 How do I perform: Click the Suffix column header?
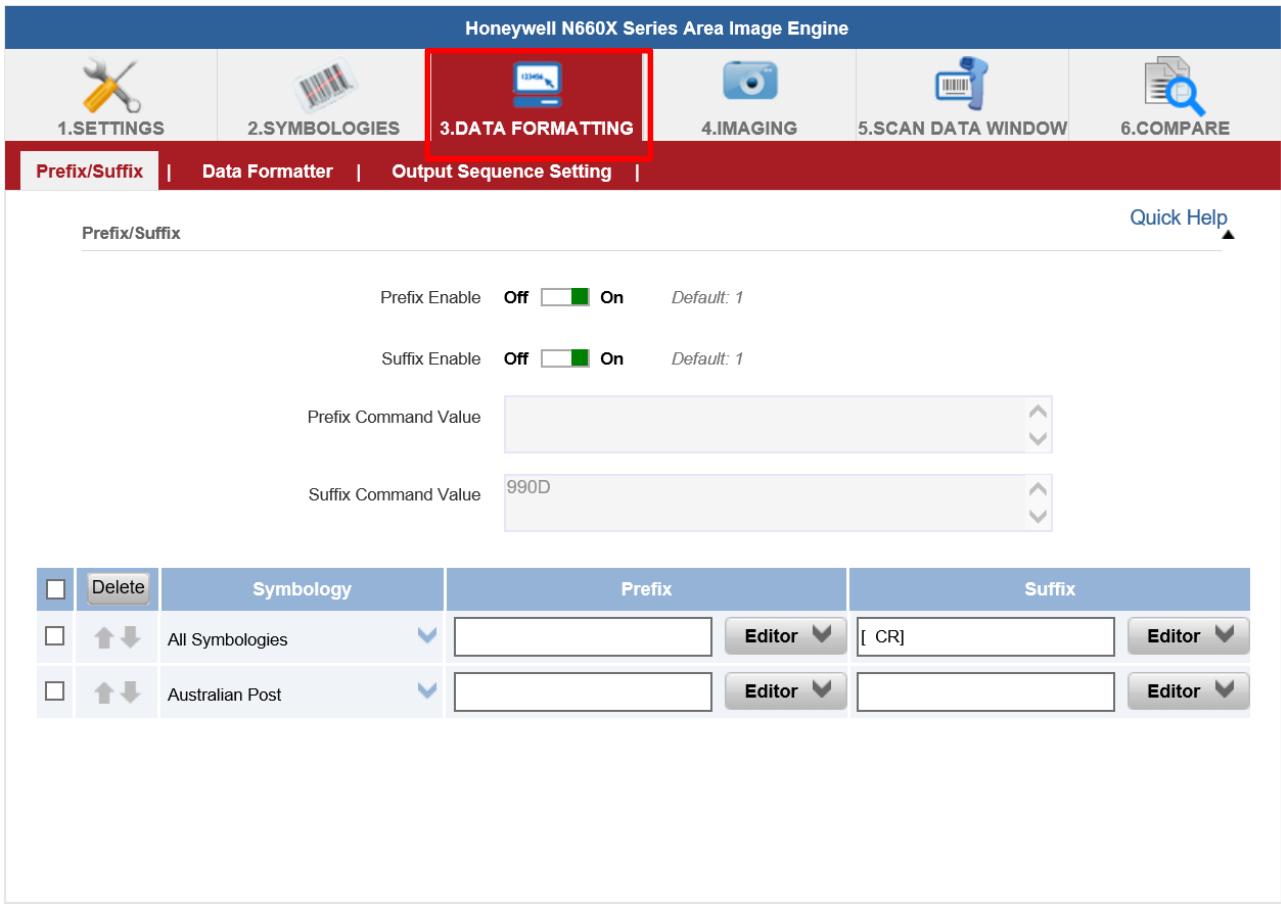[1049, 590]
